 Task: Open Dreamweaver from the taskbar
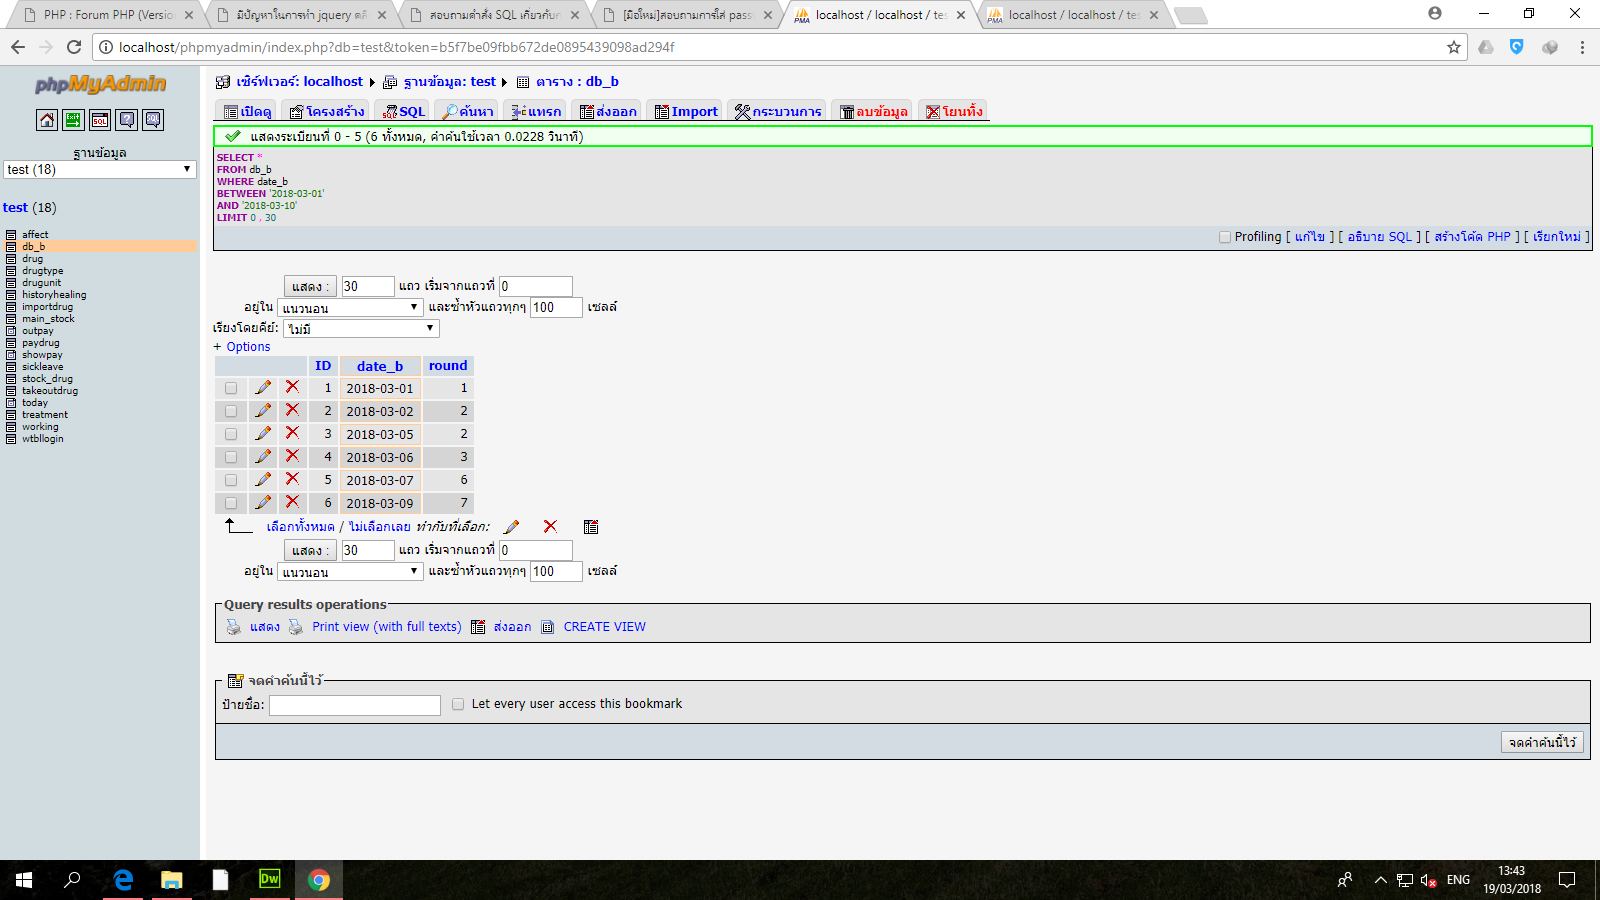[270, 880]
